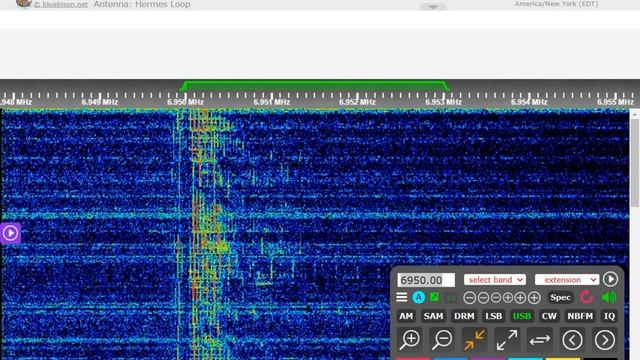Switch to LSB mode
640x360 pixels.
pos(493,316)
